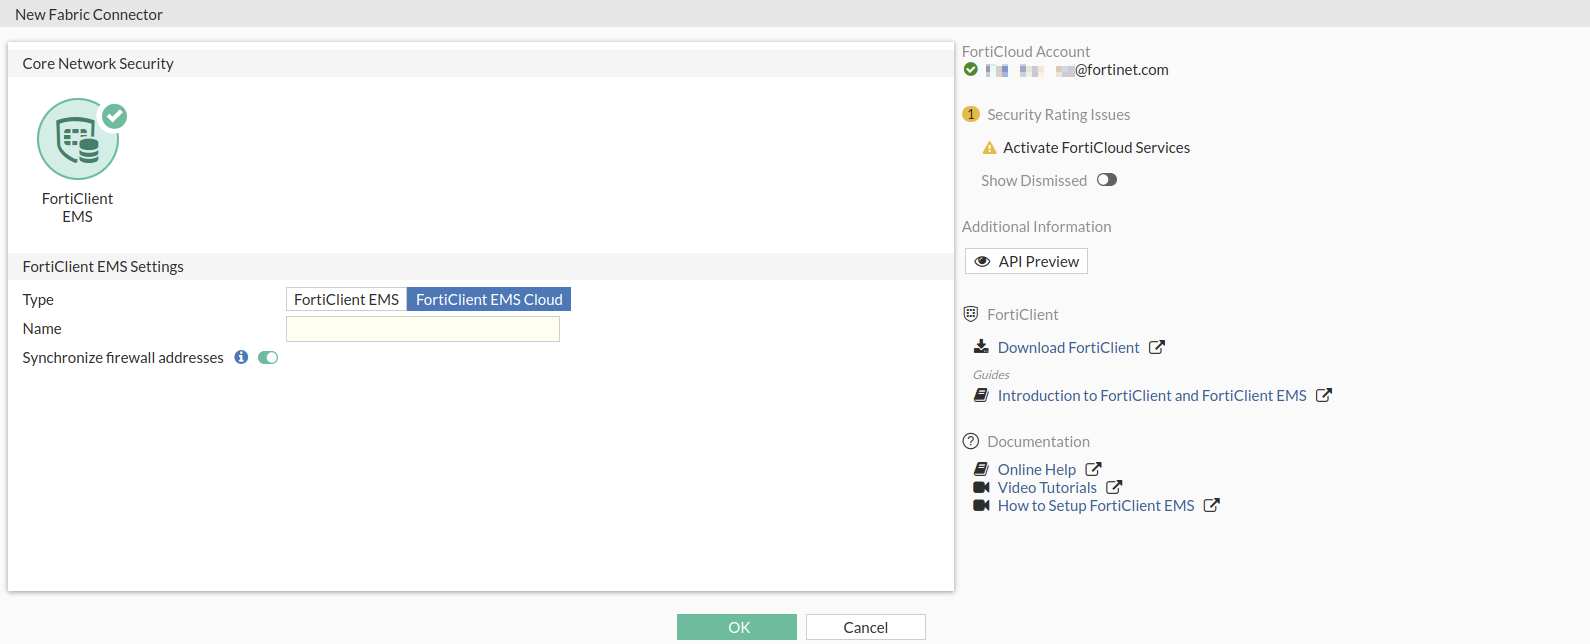Click the Additional Information heading

pos(1037,227)
